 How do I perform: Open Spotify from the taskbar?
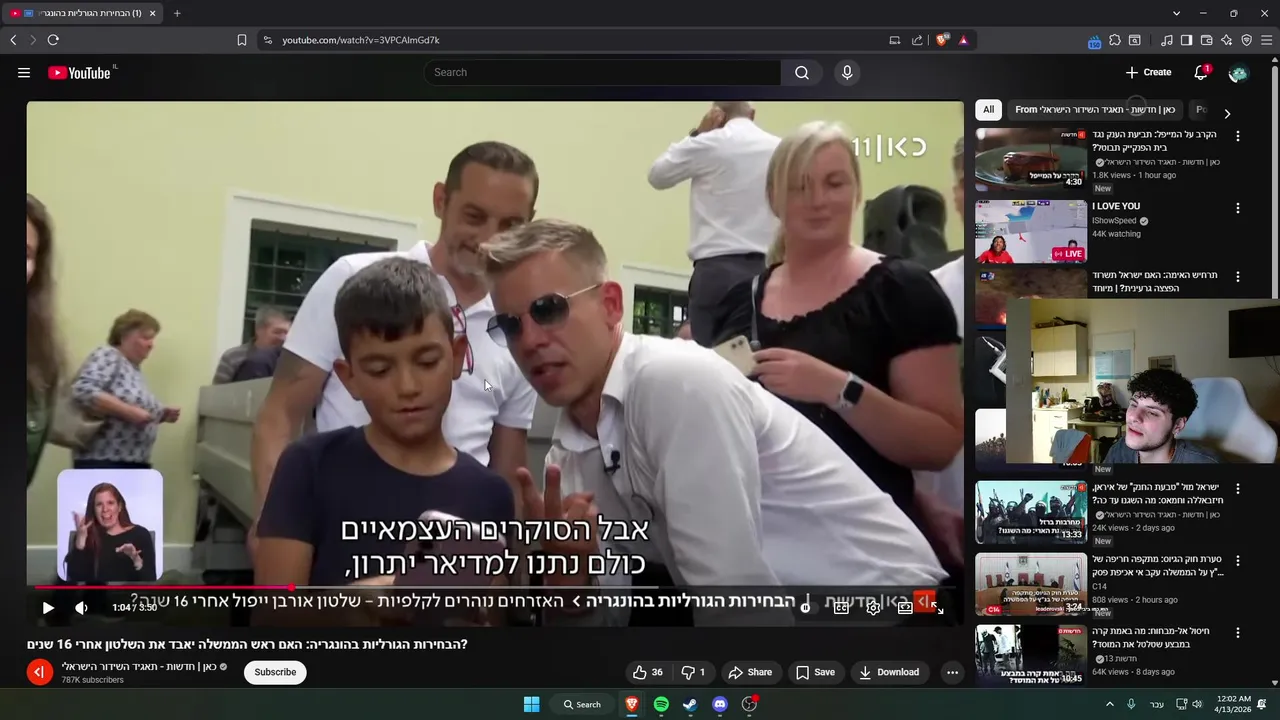pos(661,704)
